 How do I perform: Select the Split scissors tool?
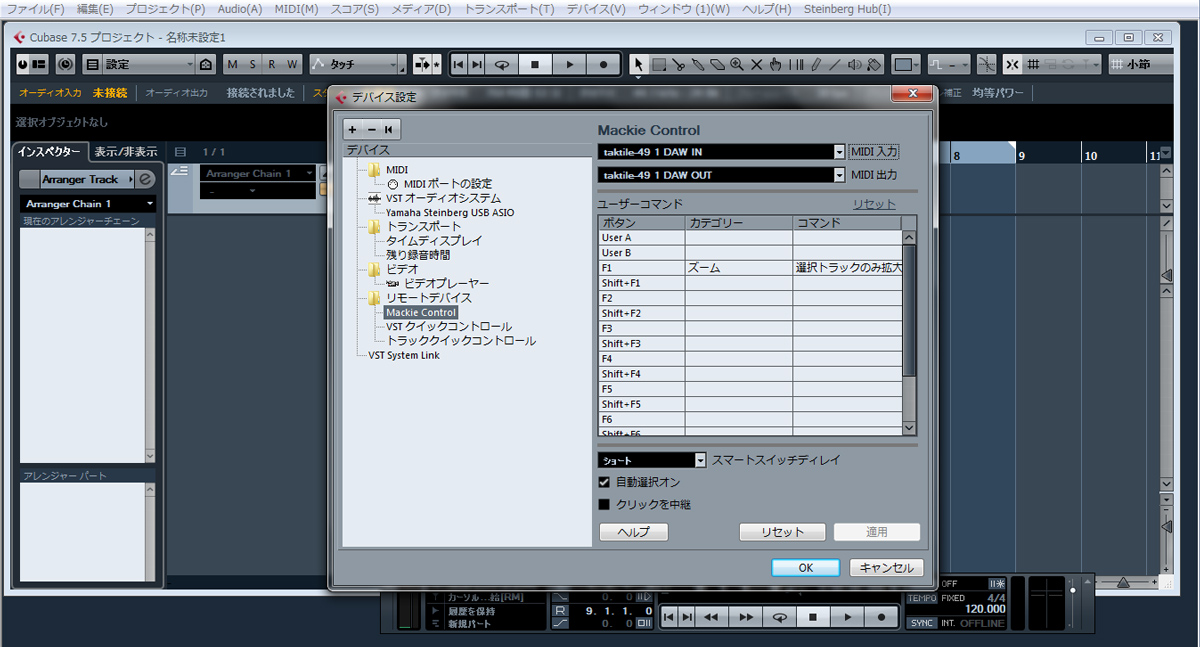pyautogui.click(x=678, y=64)
